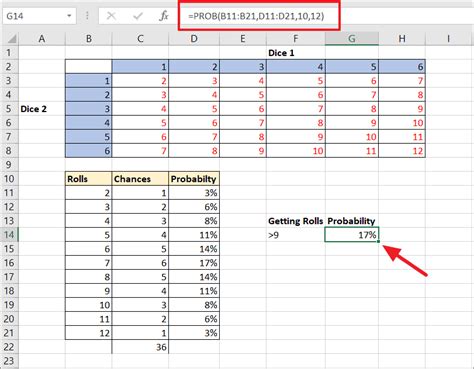The image size is (474, 369).
Task: Select row 14 header
Action: pyautogui.click(x=9, y=235)
